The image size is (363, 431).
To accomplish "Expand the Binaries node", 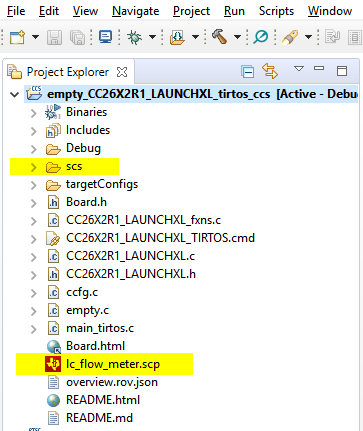I will pyautogui.click(x=33, y=113).
